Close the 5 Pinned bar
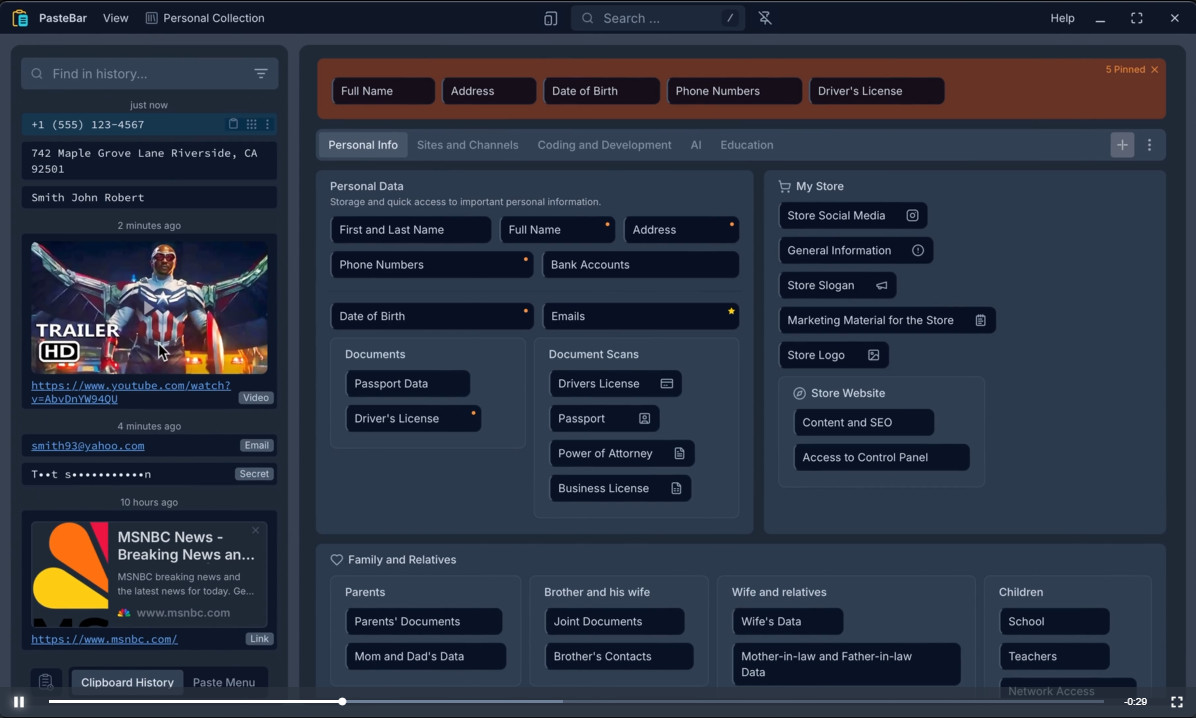The width and height of the screenshot is (1196, 718). 1155,69
